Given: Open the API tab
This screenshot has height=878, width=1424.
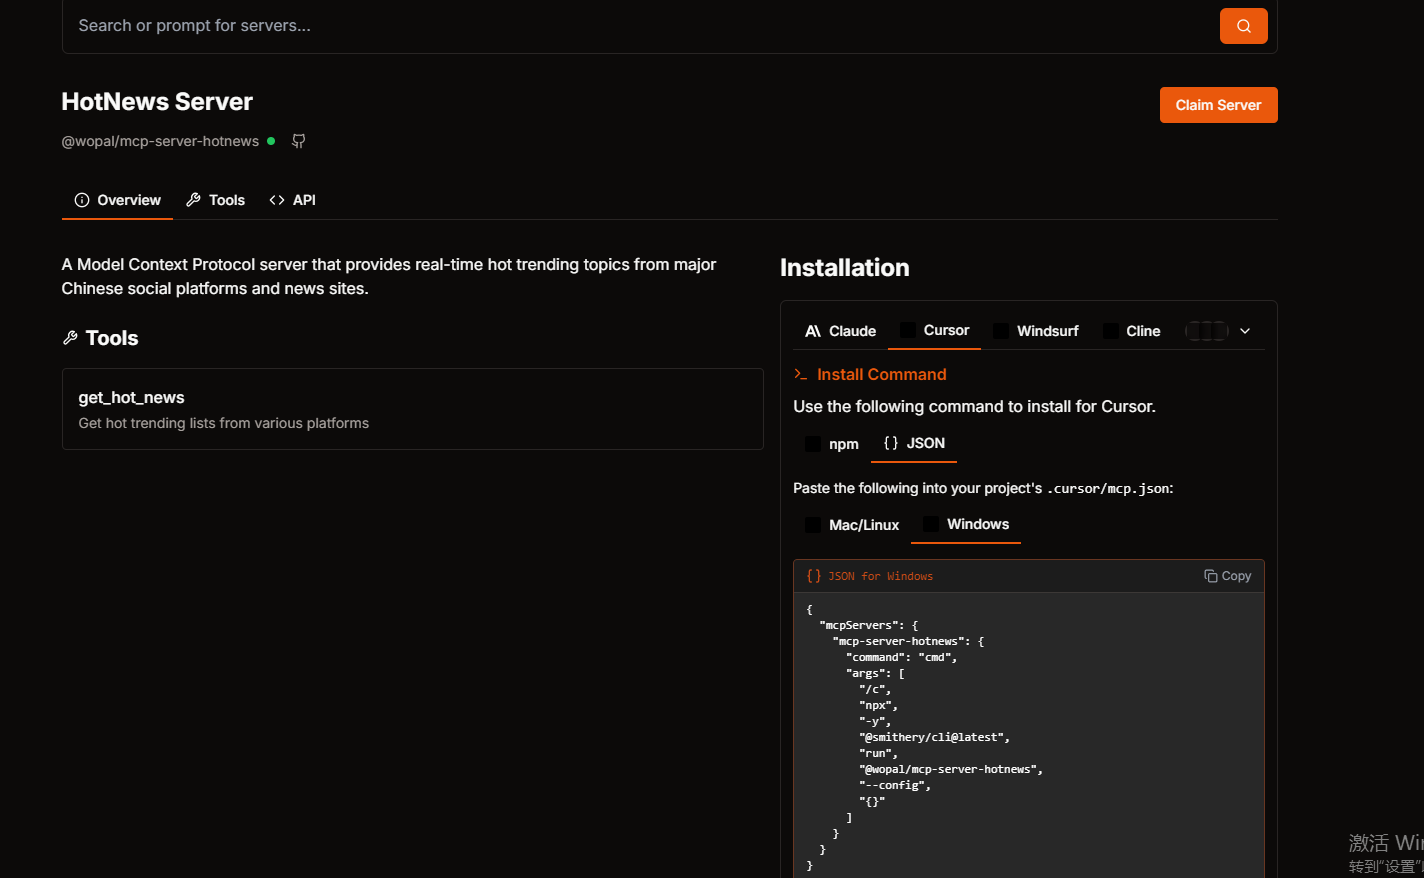Looking at the screenshot, I should (292, 200).
